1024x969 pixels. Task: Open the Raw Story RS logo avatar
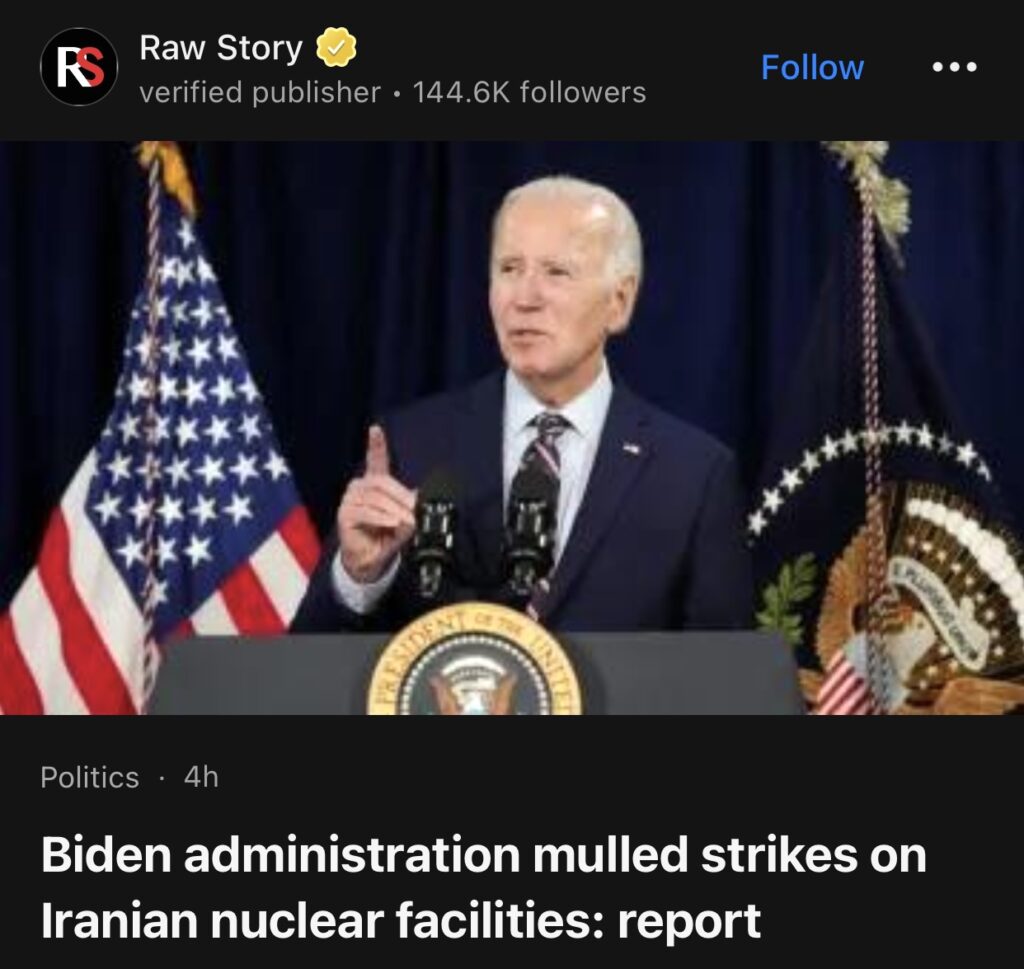click(x=79, y=67)
